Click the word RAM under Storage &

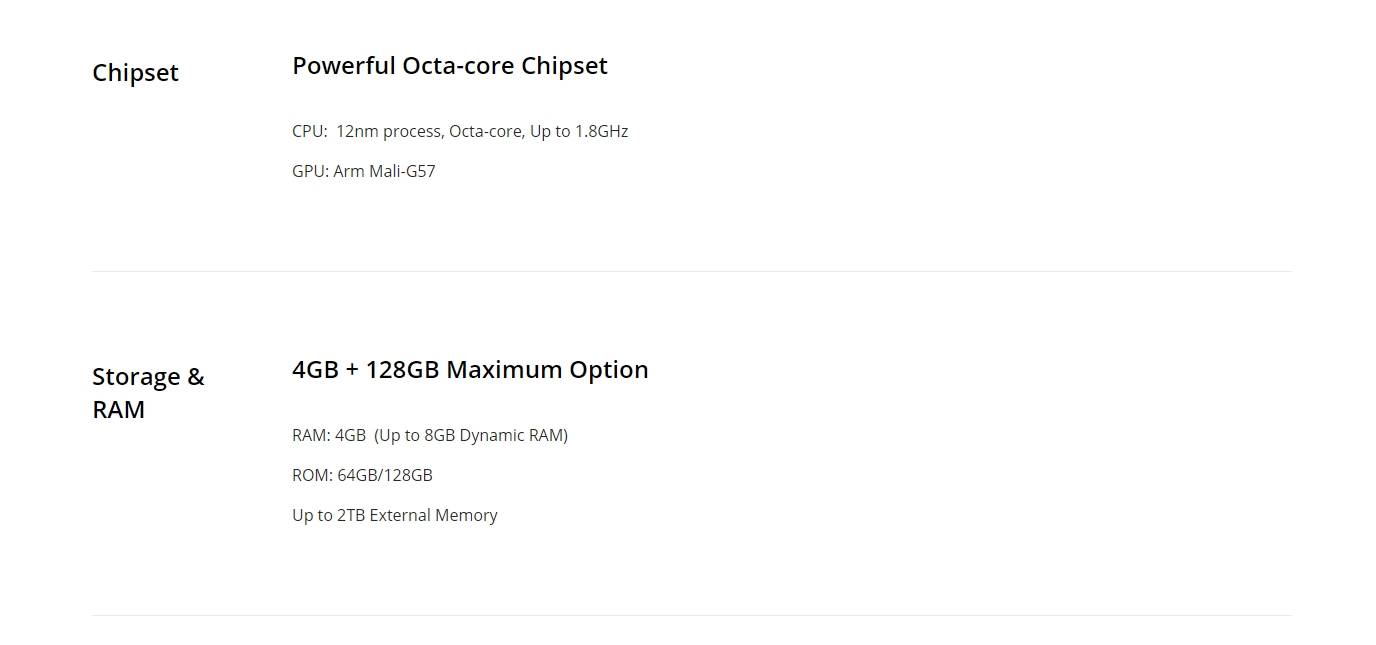point(119,409)
